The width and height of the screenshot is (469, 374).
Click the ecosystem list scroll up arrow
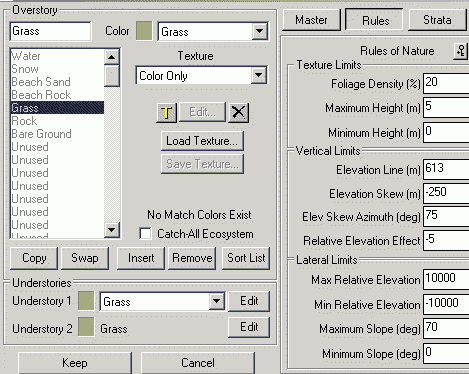[112, 57]
